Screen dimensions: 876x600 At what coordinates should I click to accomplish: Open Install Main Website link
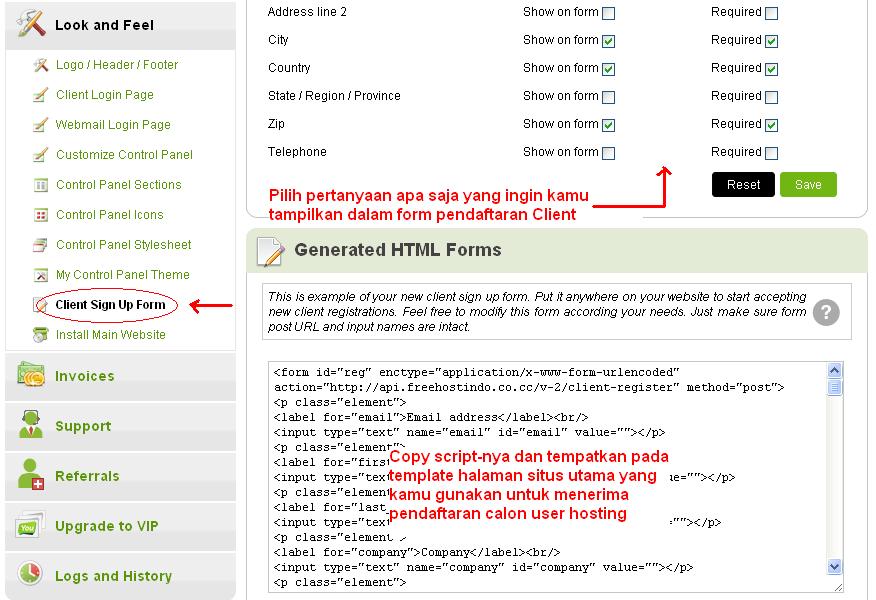pyautogui.click(x=111, y=335)
